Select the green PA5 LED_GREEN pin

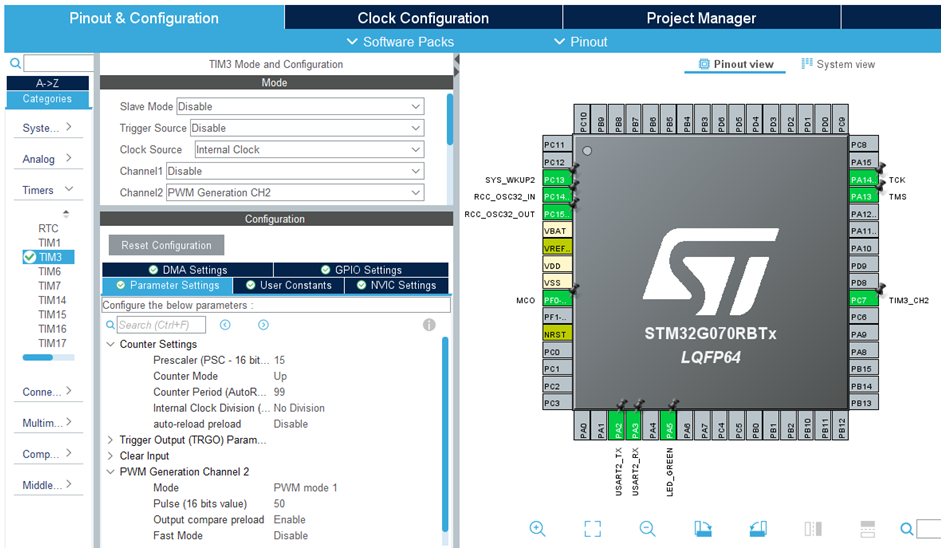point(668,425)
